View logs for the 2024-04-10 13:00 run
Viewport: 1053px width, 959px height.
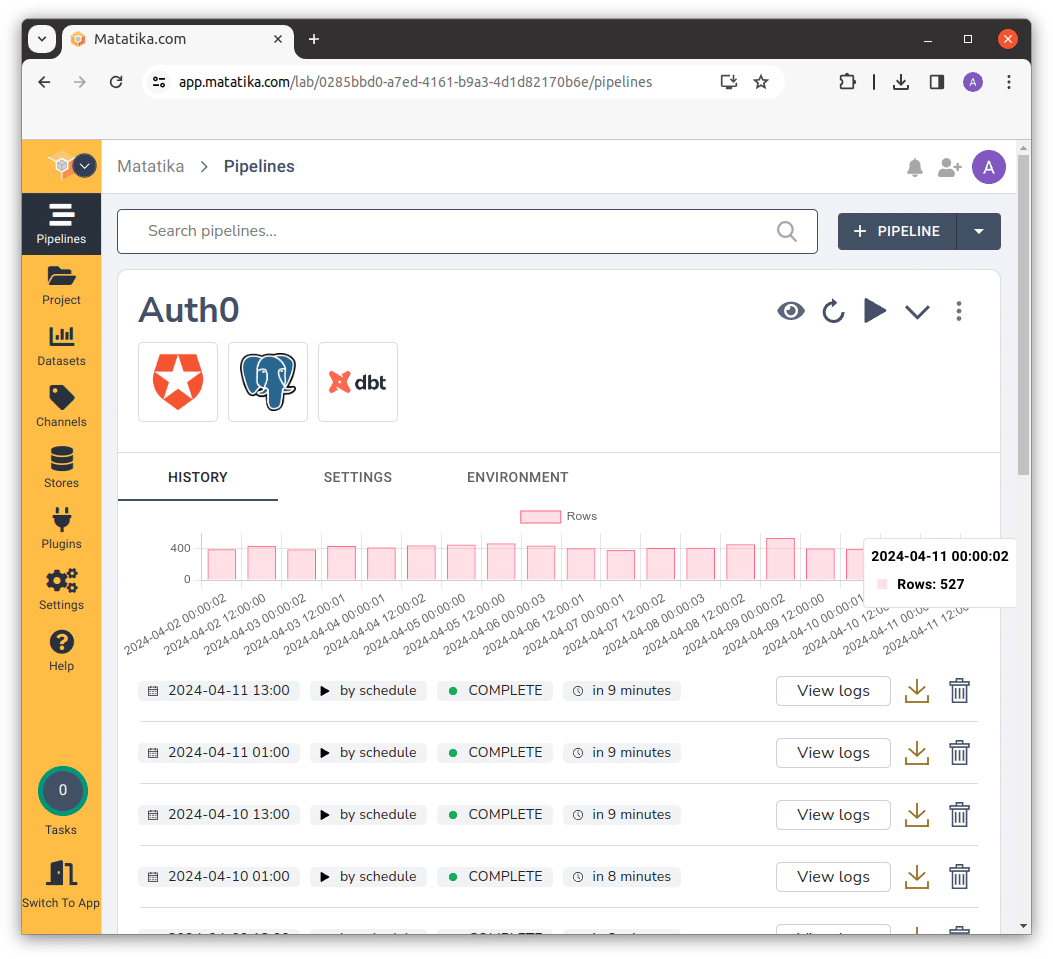point(833,815)
